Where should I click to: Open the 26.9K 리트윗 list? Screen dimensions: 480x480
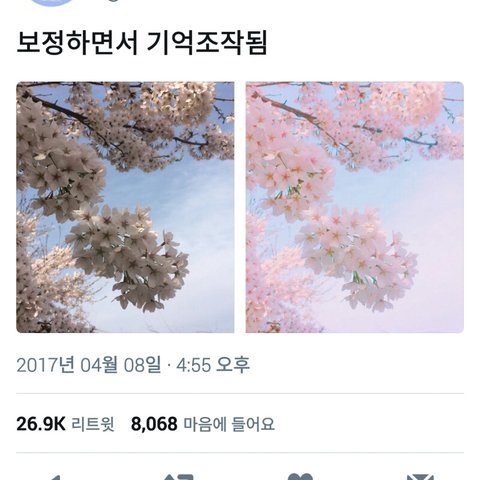pos(65,424)
